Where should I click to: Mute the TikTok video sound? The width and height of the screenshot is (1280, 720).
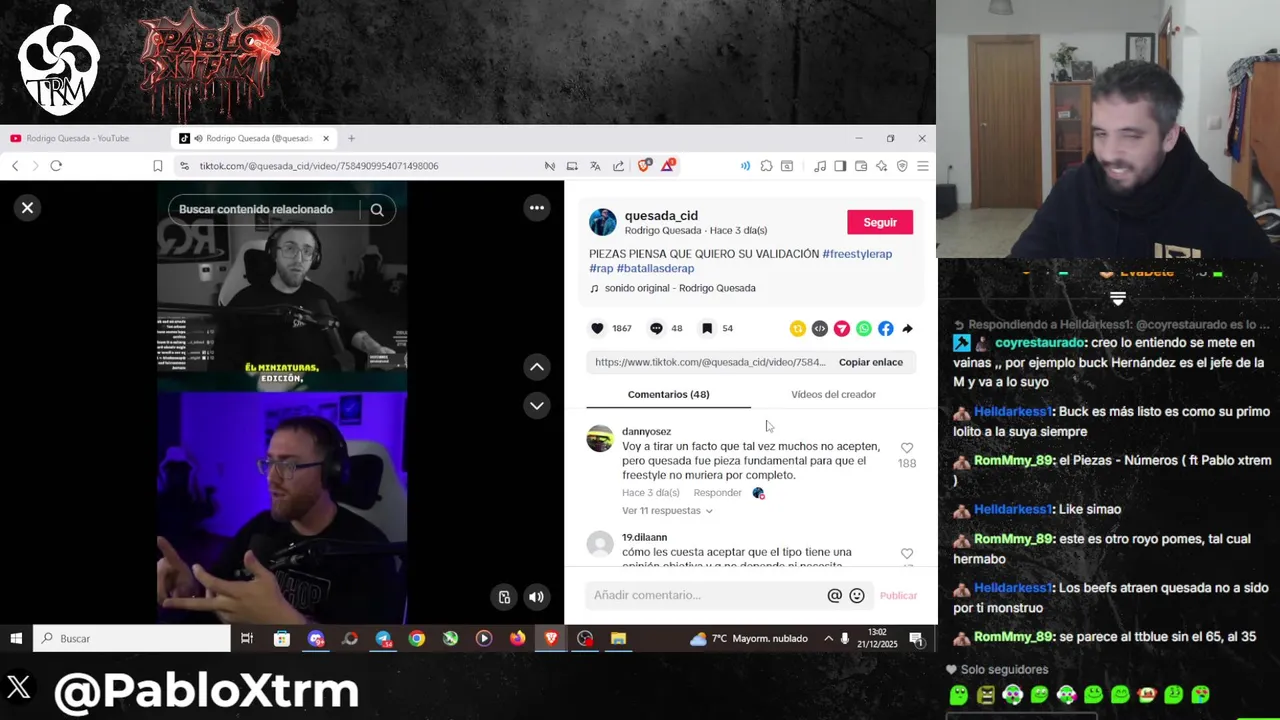(x=537, y=597)
